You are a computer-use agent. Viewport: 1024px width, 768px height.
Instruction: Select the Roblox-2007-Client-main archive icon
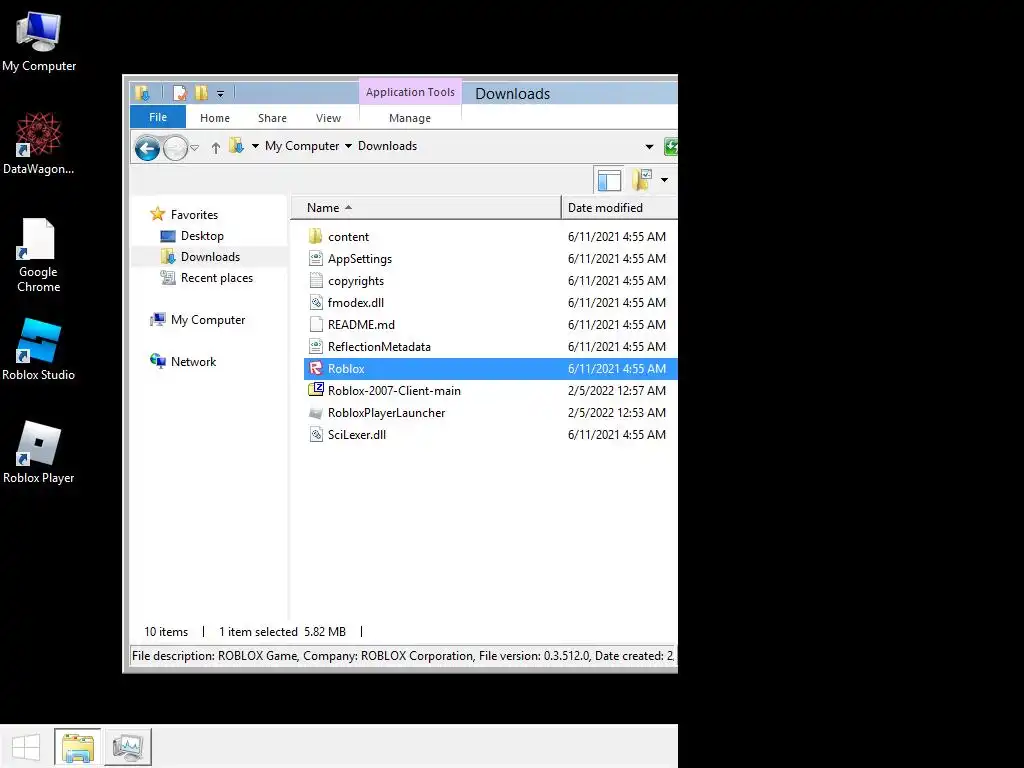coord(316,391)
